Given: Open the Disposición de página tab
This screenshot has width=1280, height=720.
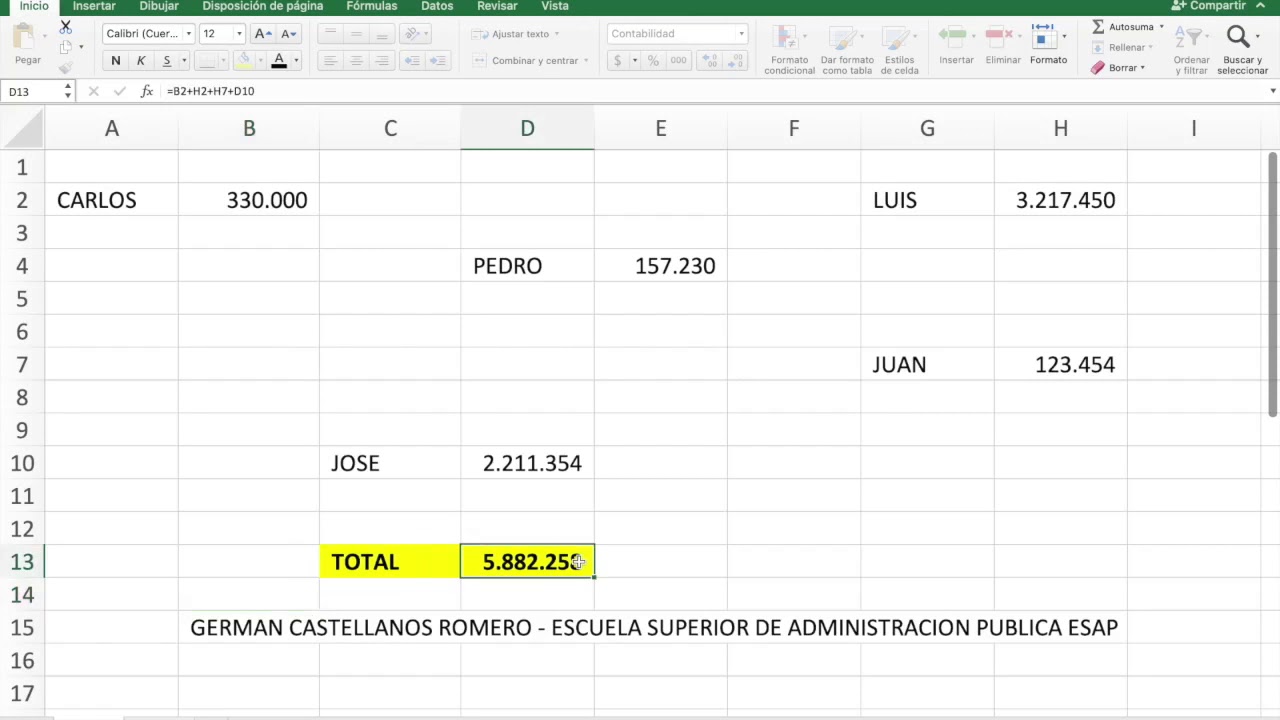Looking at the screenshot, I should click(263, 6).
